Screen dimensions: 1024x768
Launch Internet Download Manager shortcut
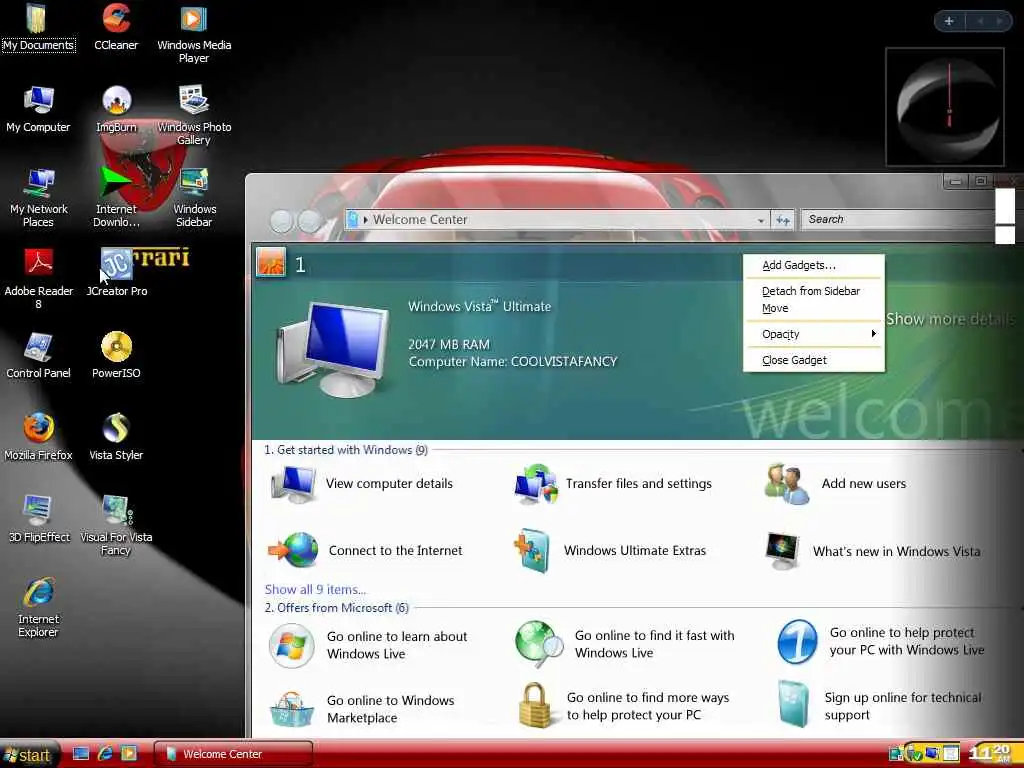(116, 197)
